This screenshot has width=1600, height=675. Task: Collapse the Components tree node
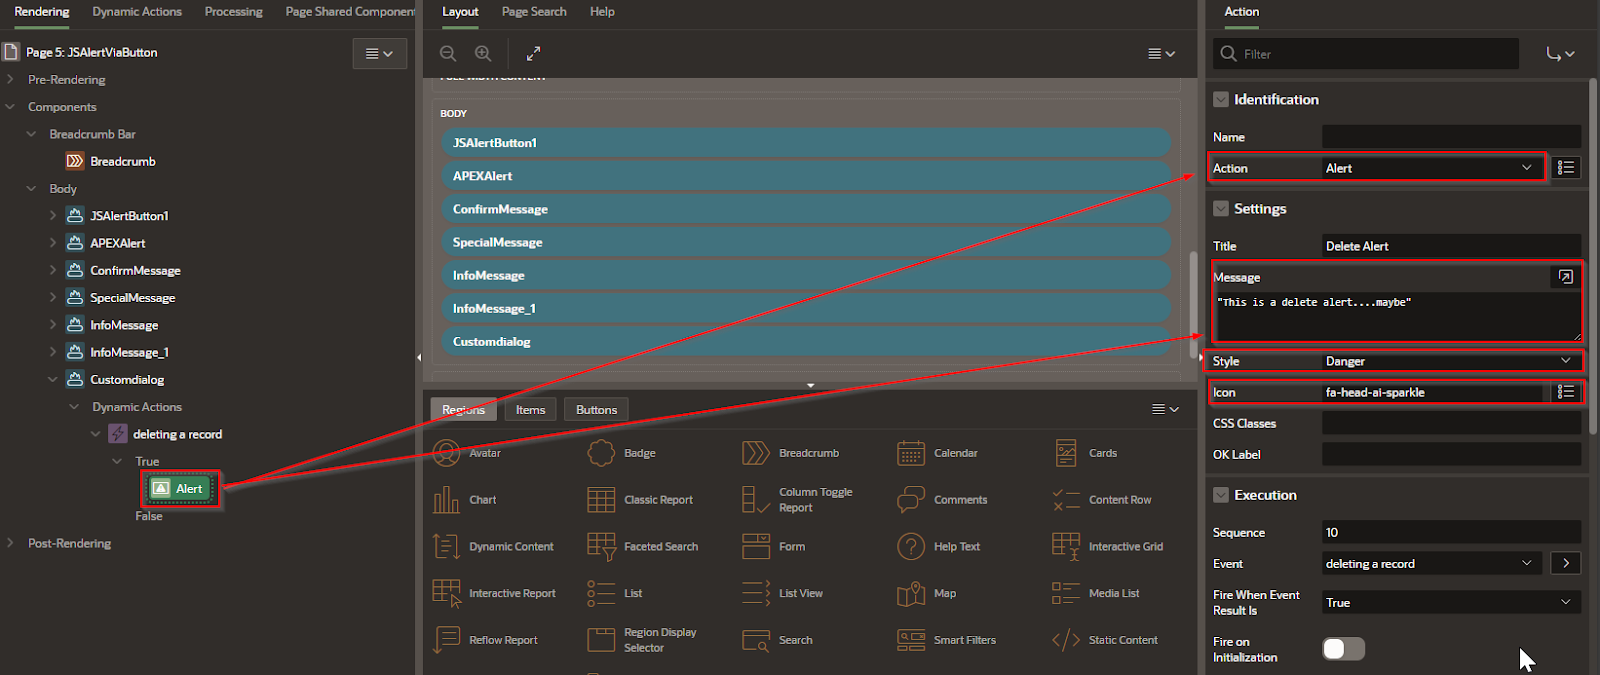point(10,107)
